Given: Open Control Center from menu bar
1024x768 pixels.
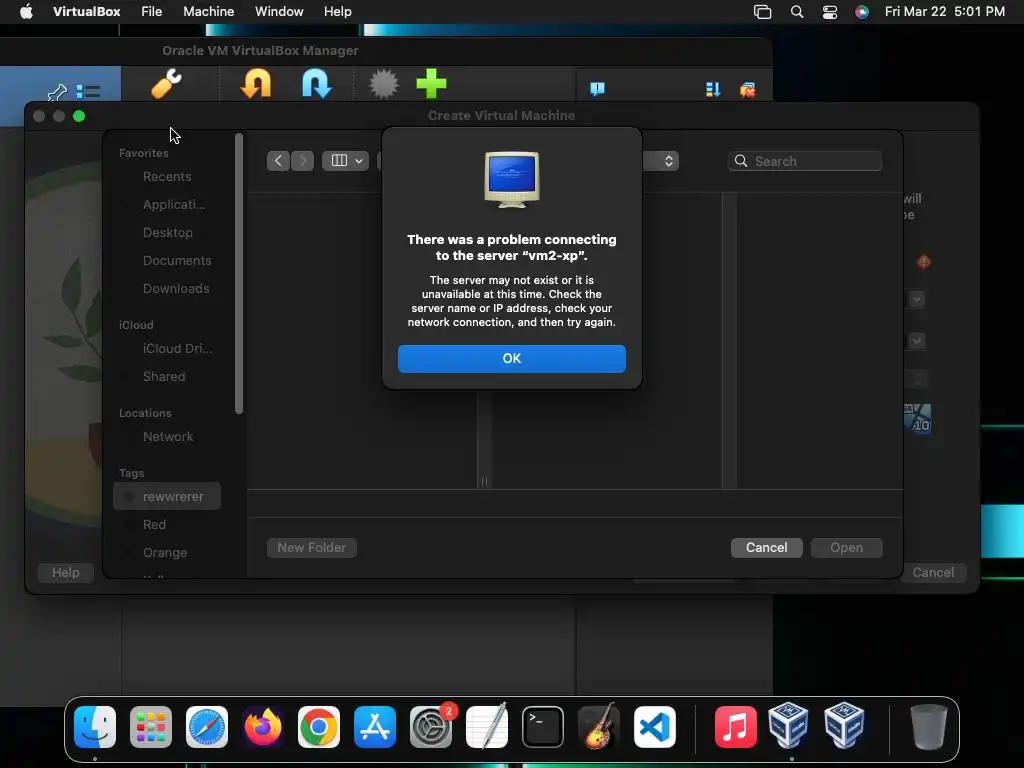Looking at the screenshot, I should [x=829, y=12].
